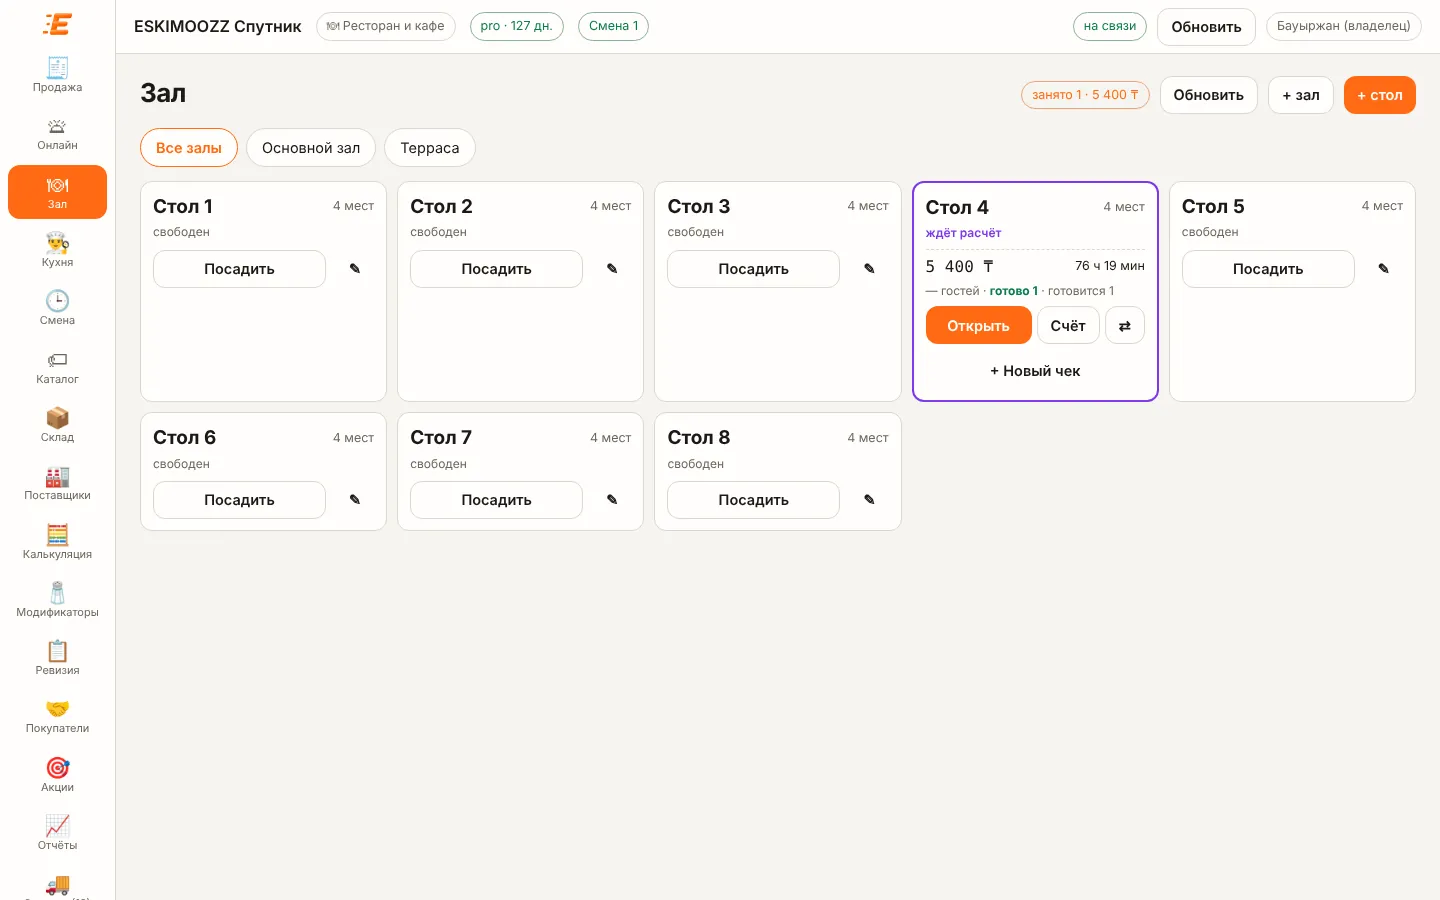1440x900 pixels.
Task: Edit Стол 7 with pencil icon
Action: [612, 500]
